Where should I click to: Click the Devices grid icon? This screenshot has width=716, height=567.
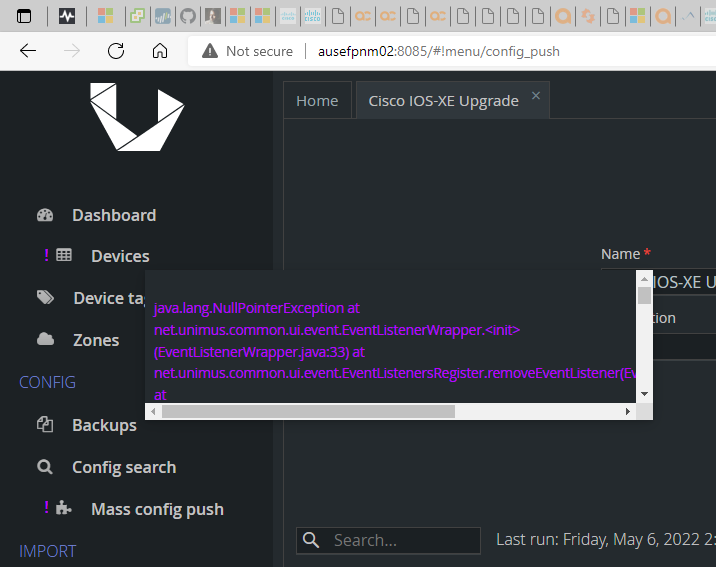pyautogui.click(x=64, y=255)
